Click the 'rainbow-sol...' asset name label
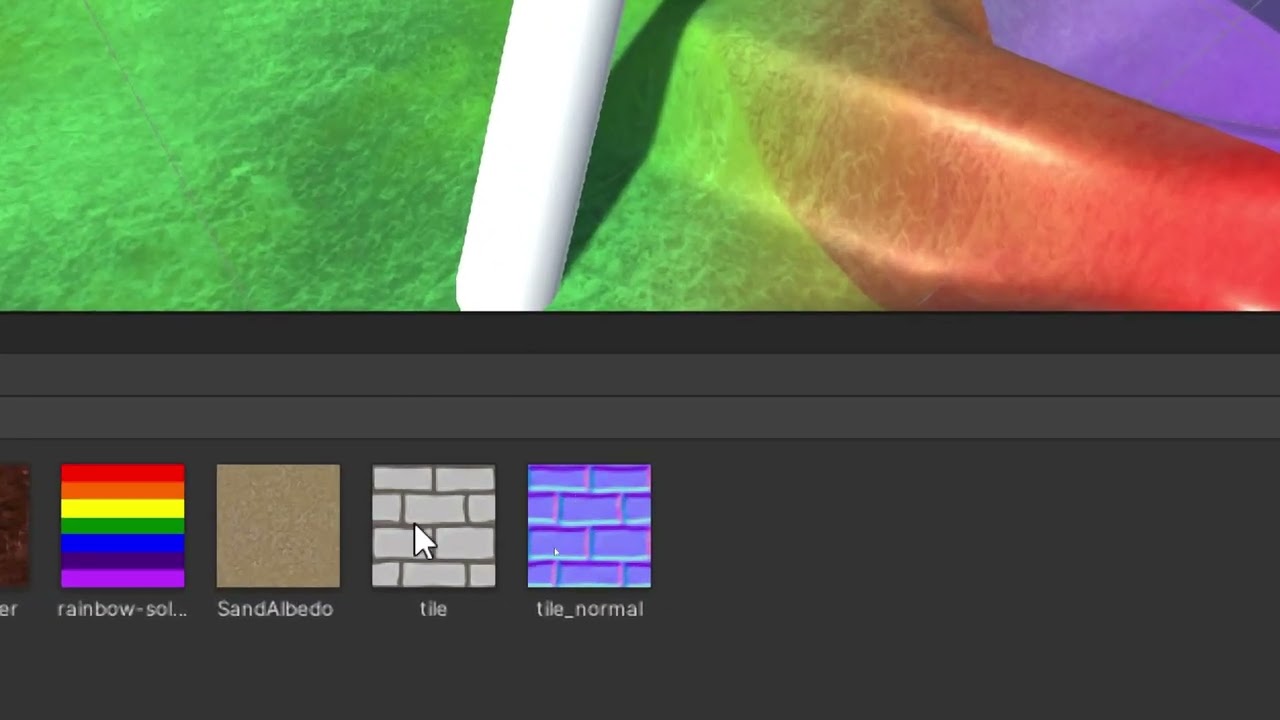Screen dimensions: 1280x720 click(122, 609)
